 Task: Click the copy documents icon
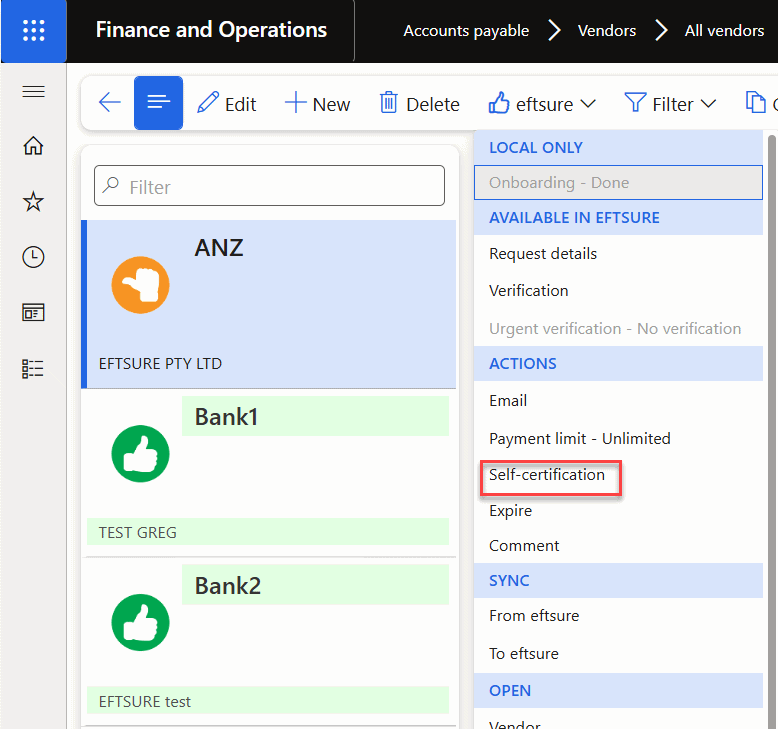(x=755, y=103)
